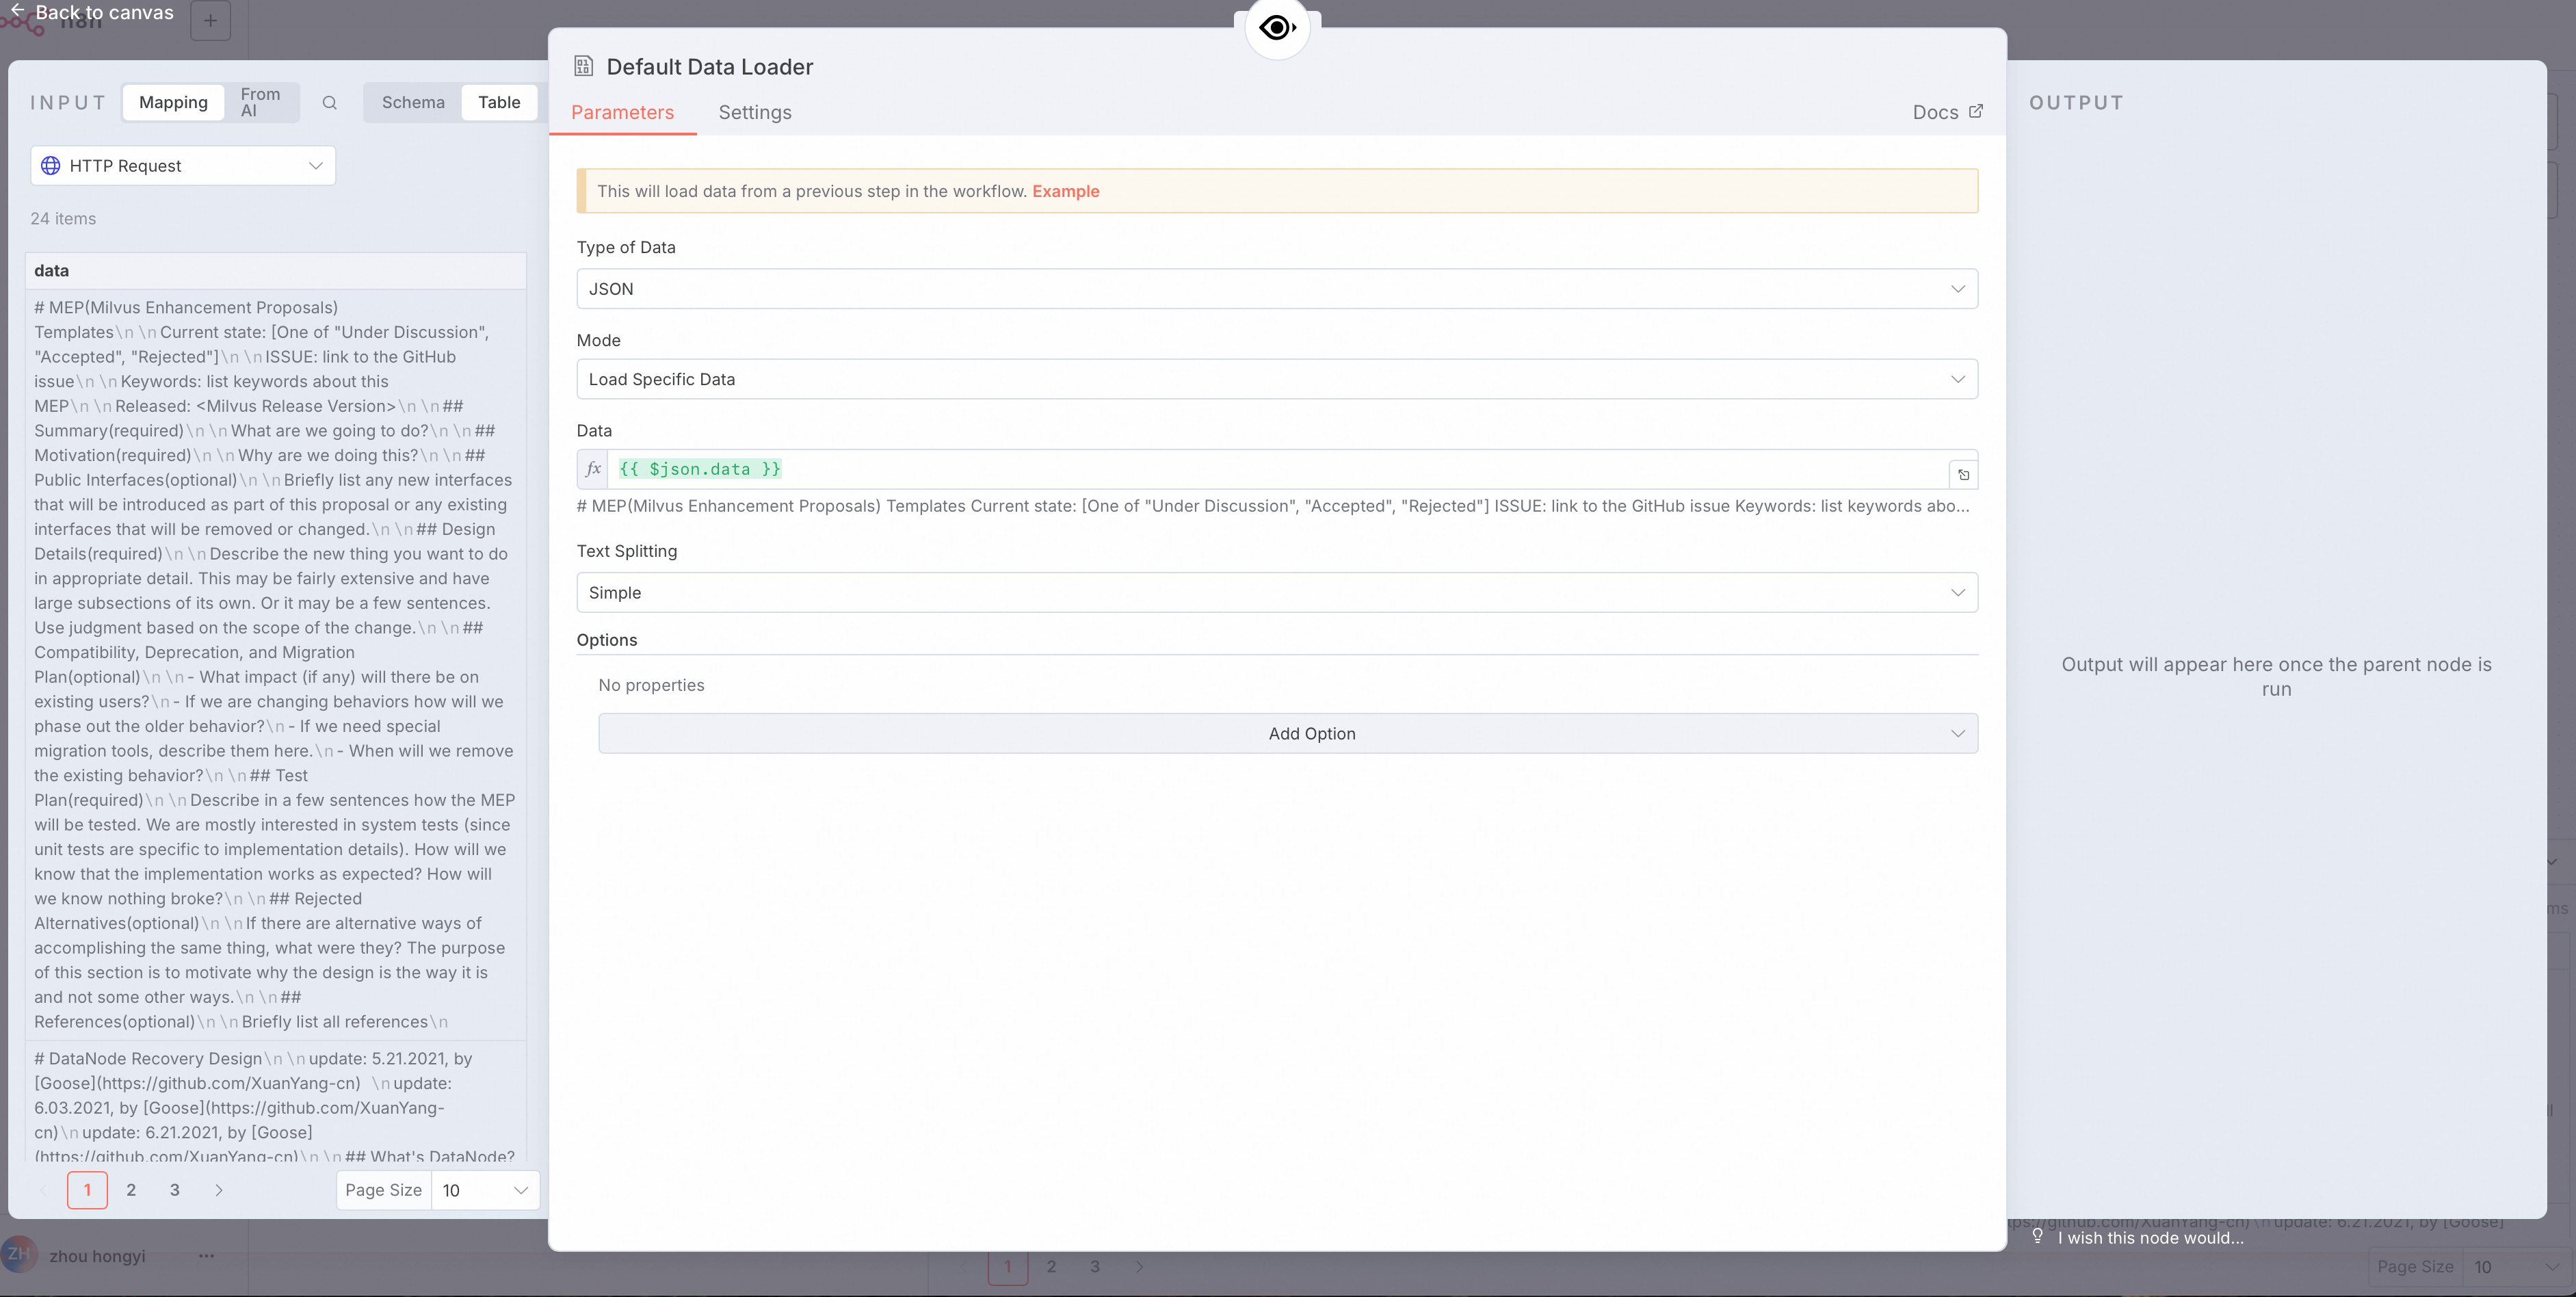Switch input view to Schema
The height and width of the screenshot is (1297, 2576).
(413, 103)
